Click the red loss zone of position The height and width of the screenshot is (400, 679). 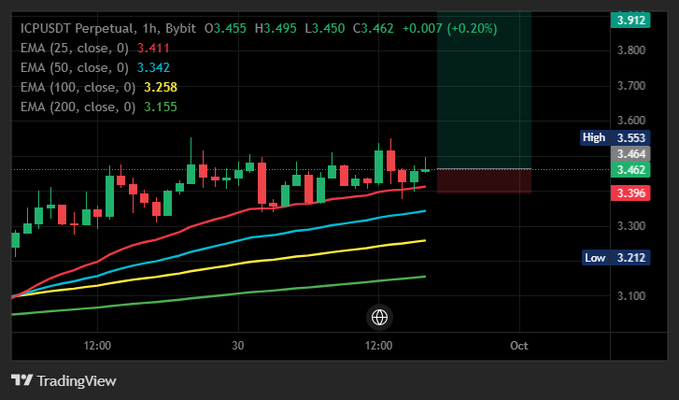coord(484,181)
